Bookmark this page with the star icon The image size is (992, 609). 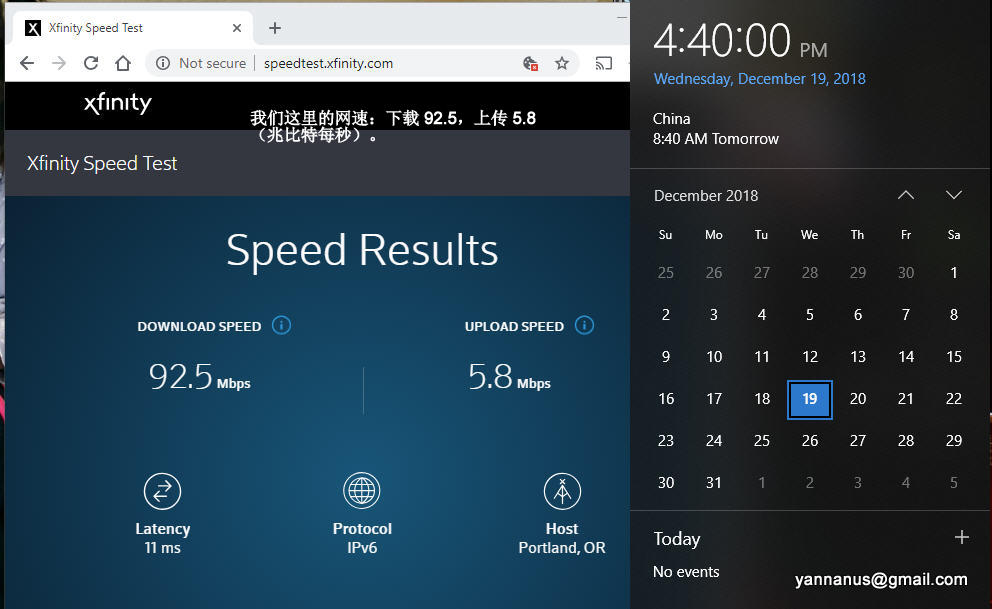tap(562, 63)
